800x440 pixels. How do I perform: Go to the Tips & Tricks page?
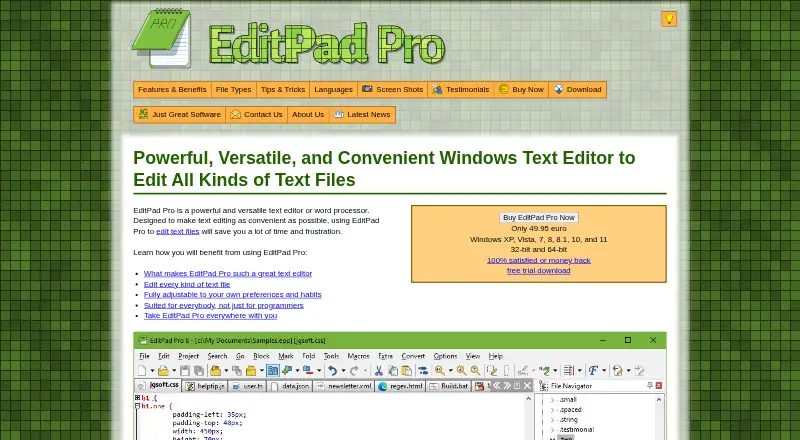pyautogui.click(x=283, y=89)
